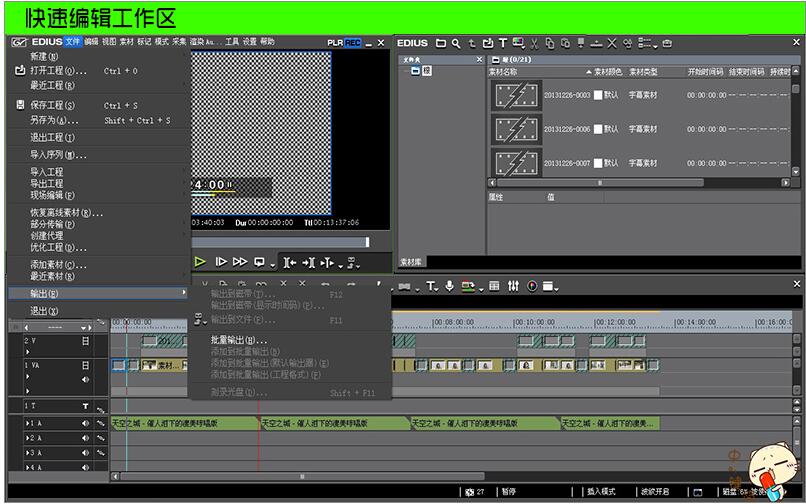
Task: Select 另存为(A)... menu item
Action: 98,120
